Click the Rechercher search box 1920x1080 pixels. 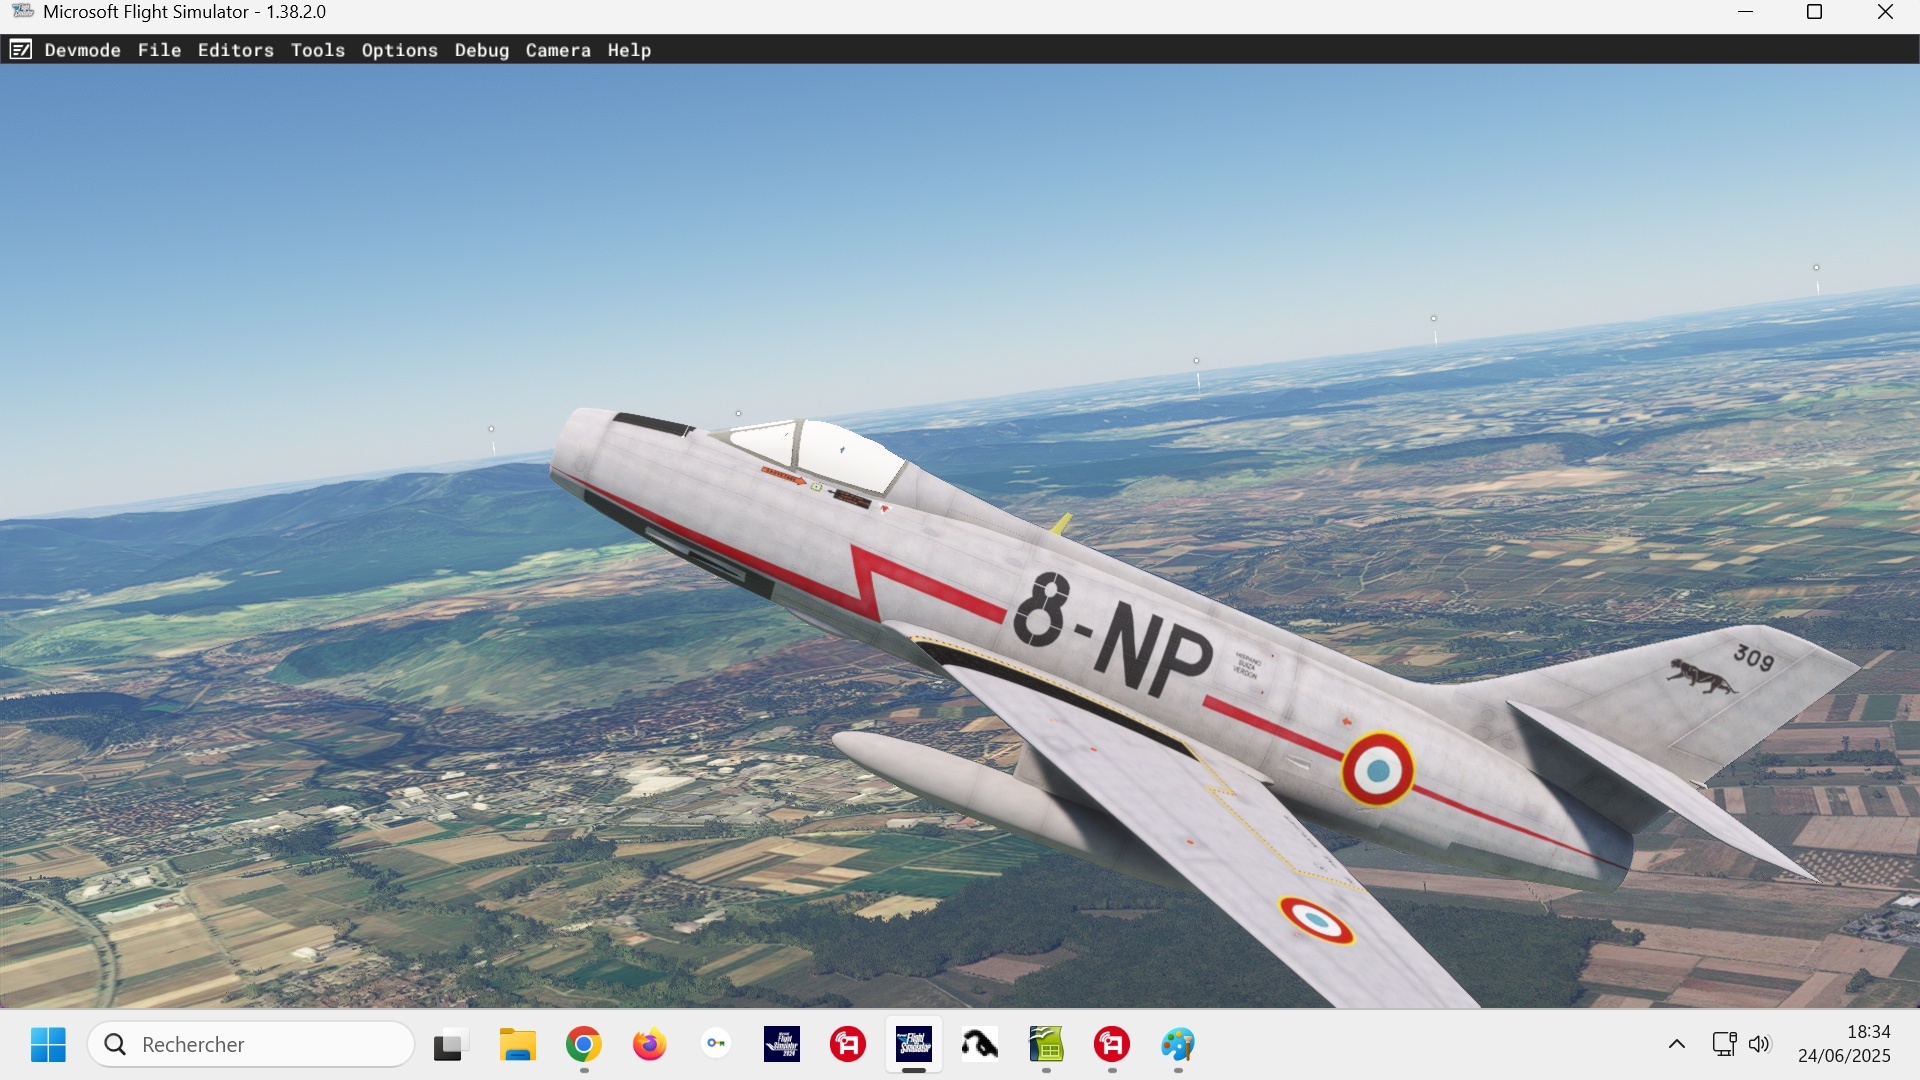[251, 1045]
